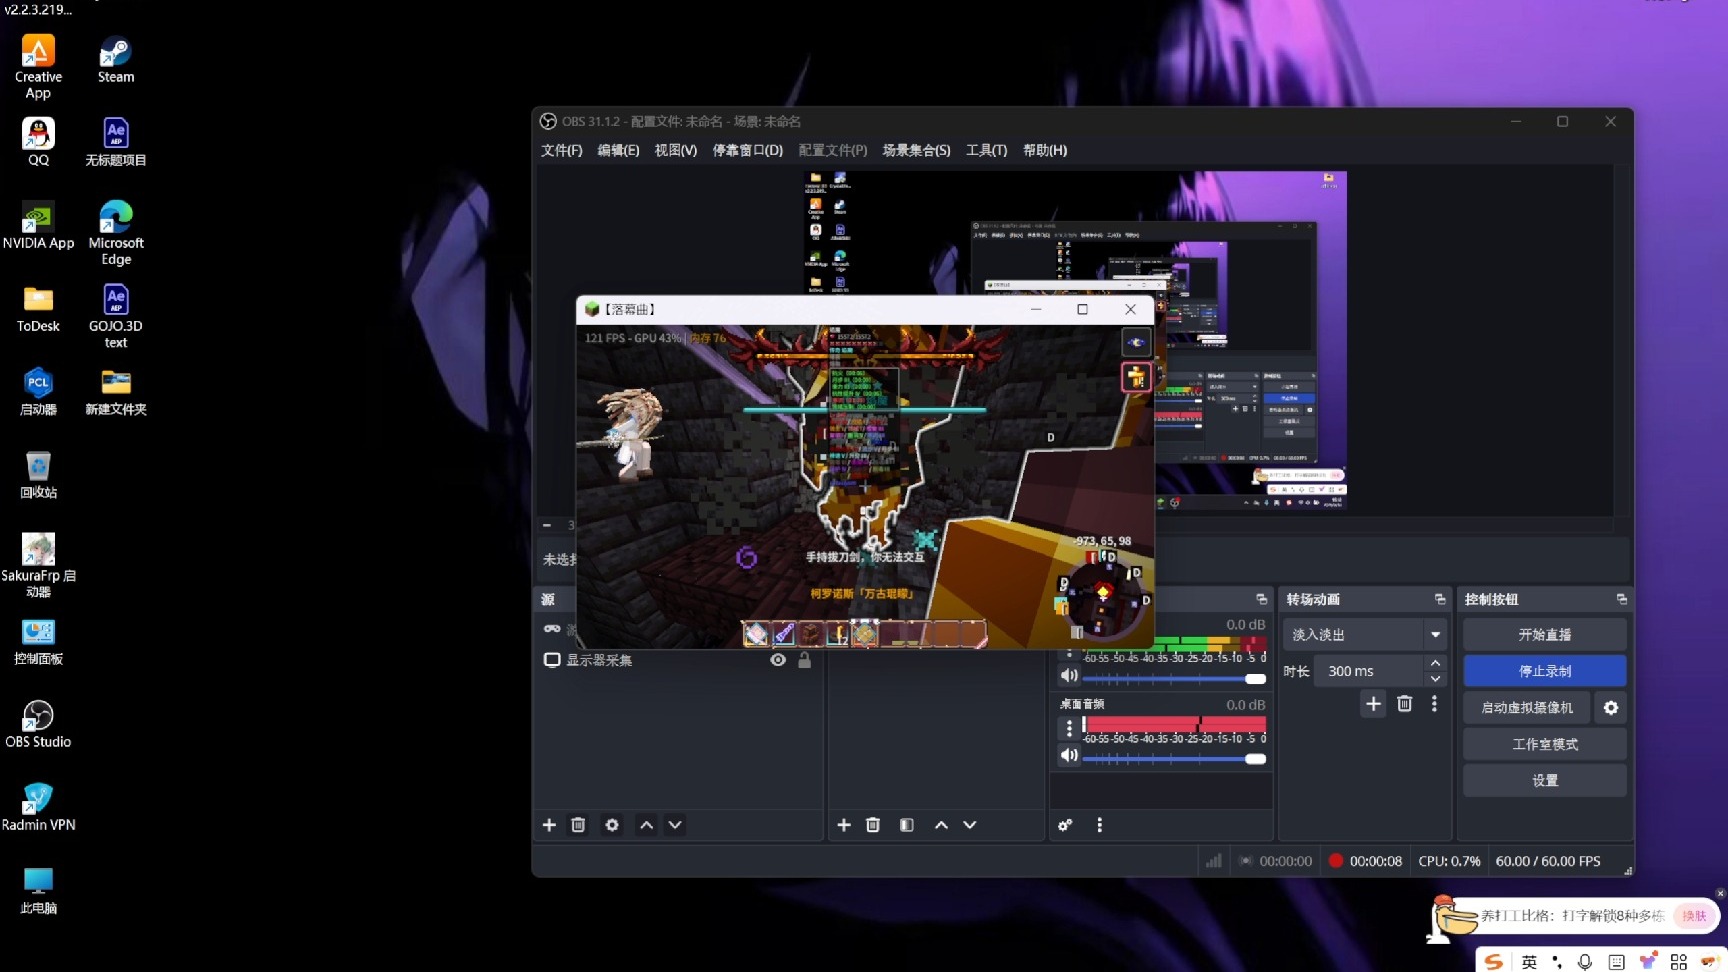Delete selected source with Sources trash icon
The image size is (1728, 972).
[x=578, y=825]
